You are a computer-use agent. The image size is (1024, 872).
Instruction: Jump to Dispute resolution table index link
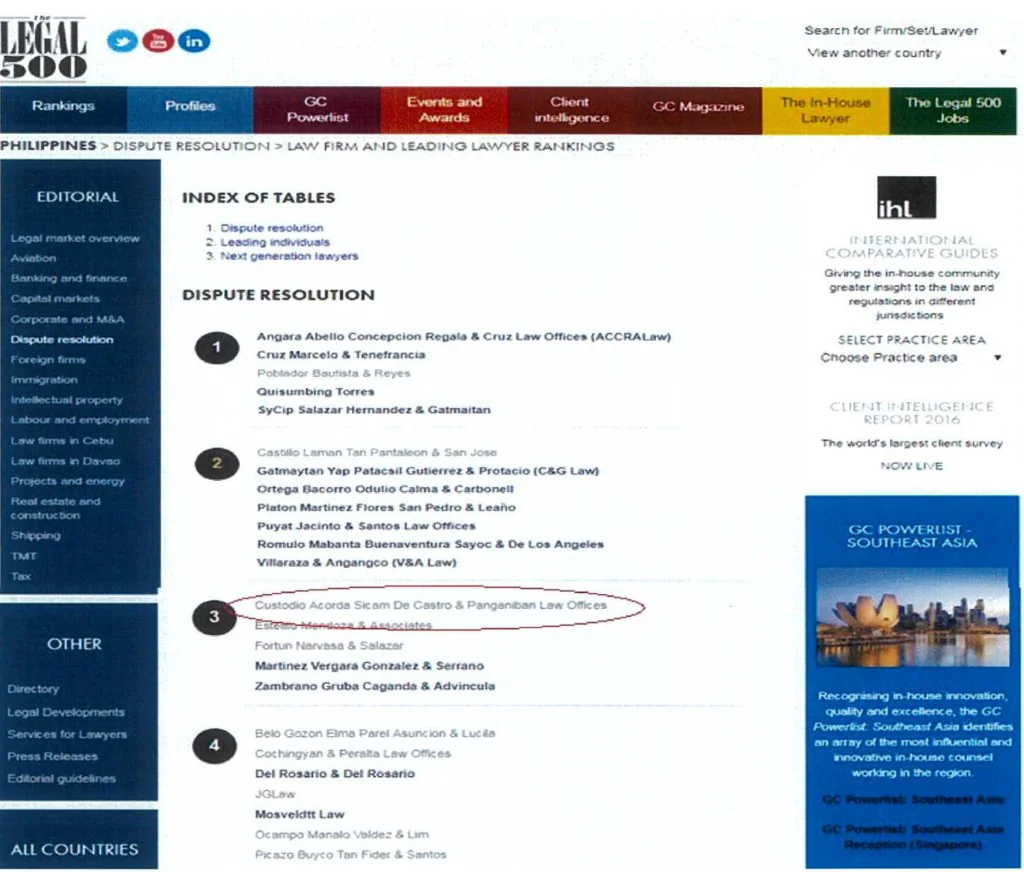pos(272,228)
